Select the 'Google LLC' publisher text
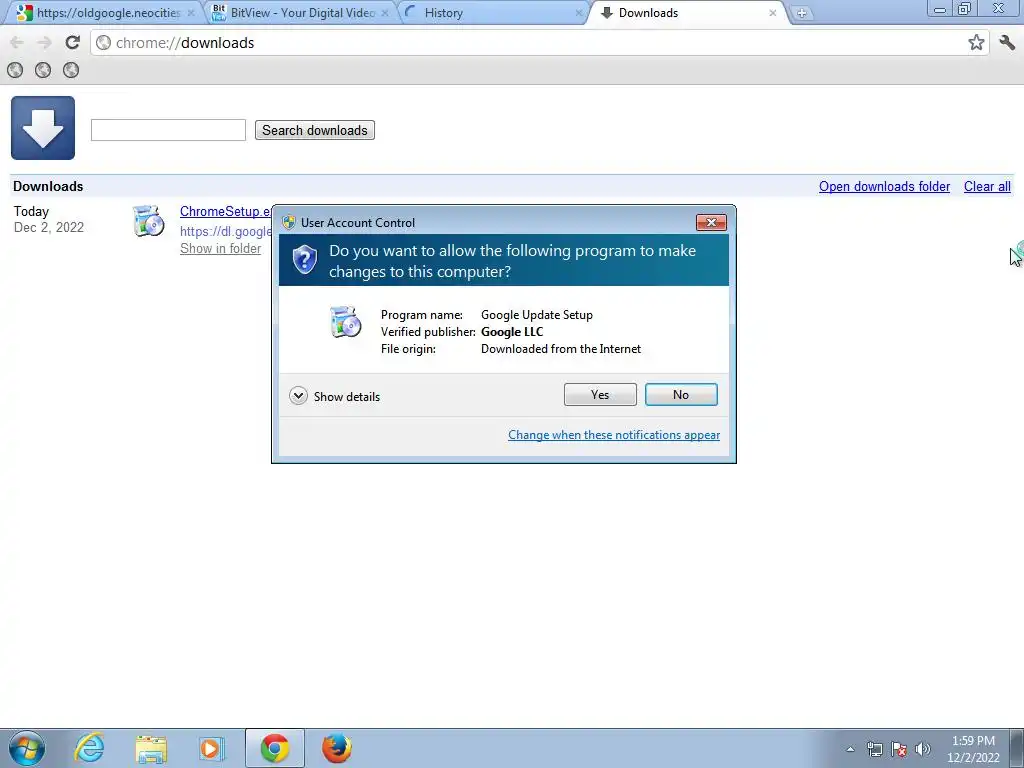The image size is (1024, 768). (x=512, y=332)
